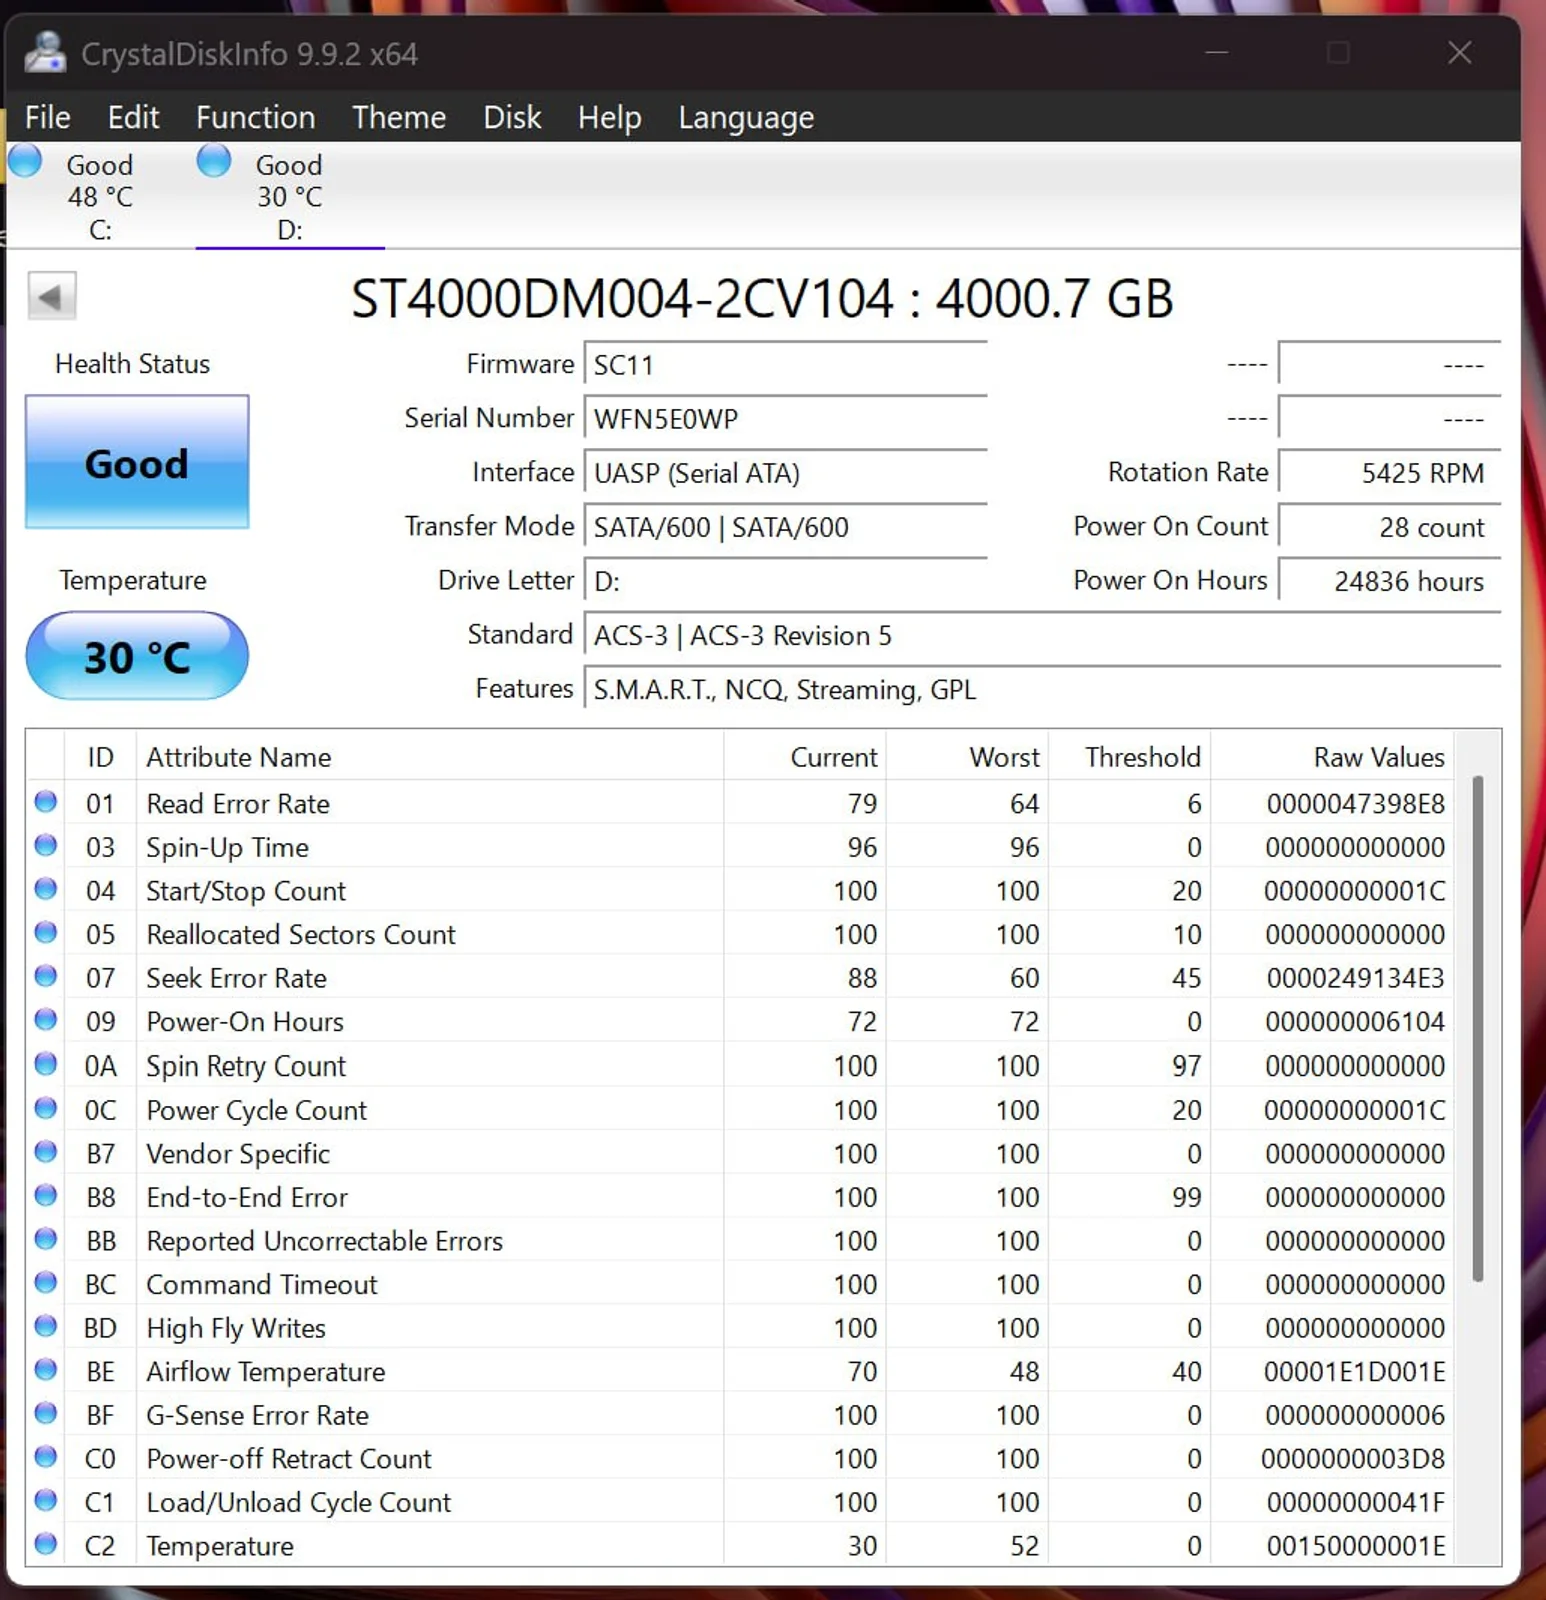Open the Disk menu

pyautogui.click(x=512, y=117)
